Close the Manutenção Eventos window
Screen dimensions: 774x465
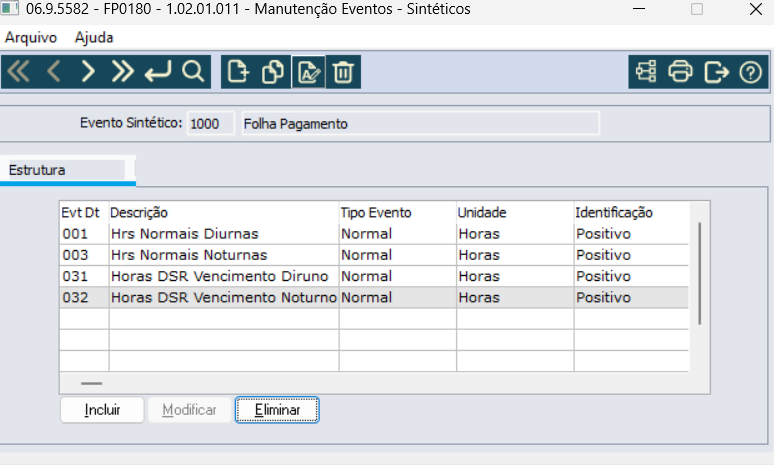(x=755, y=9)
